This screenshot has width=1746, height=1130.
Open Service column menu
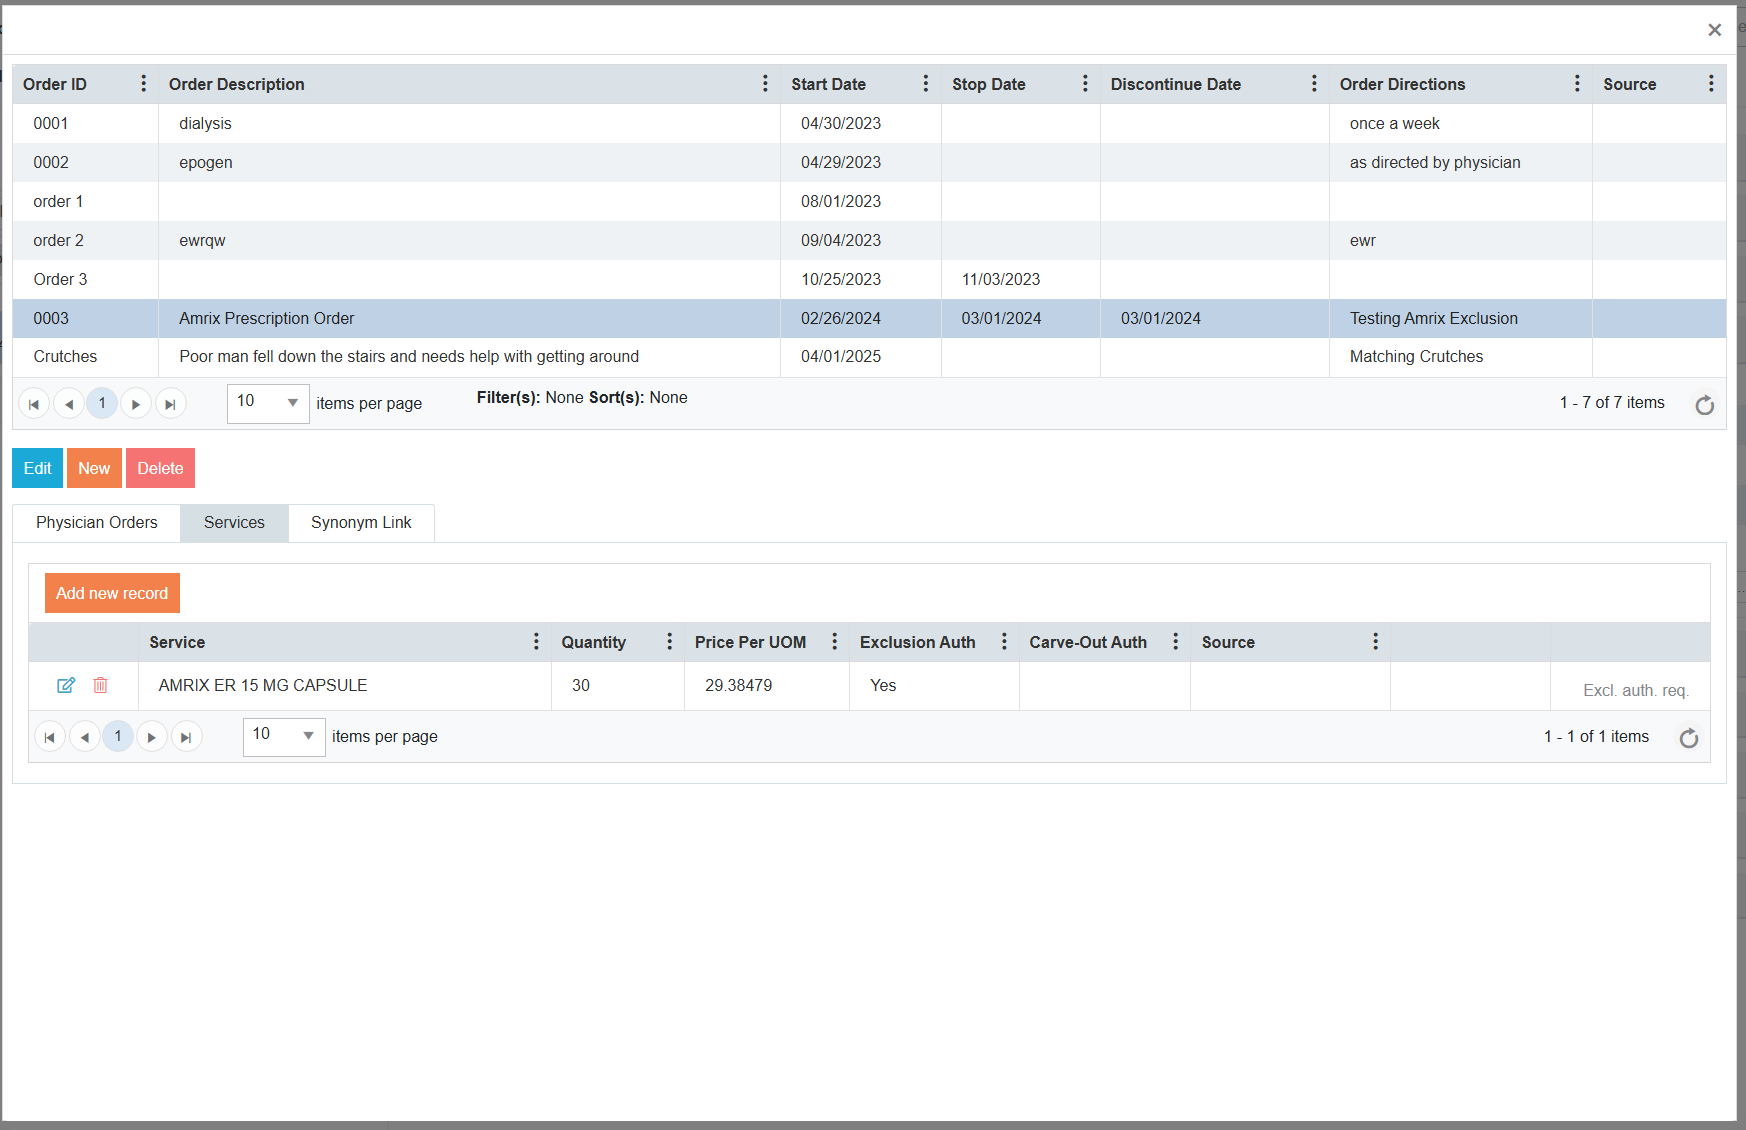pos(536,642)
